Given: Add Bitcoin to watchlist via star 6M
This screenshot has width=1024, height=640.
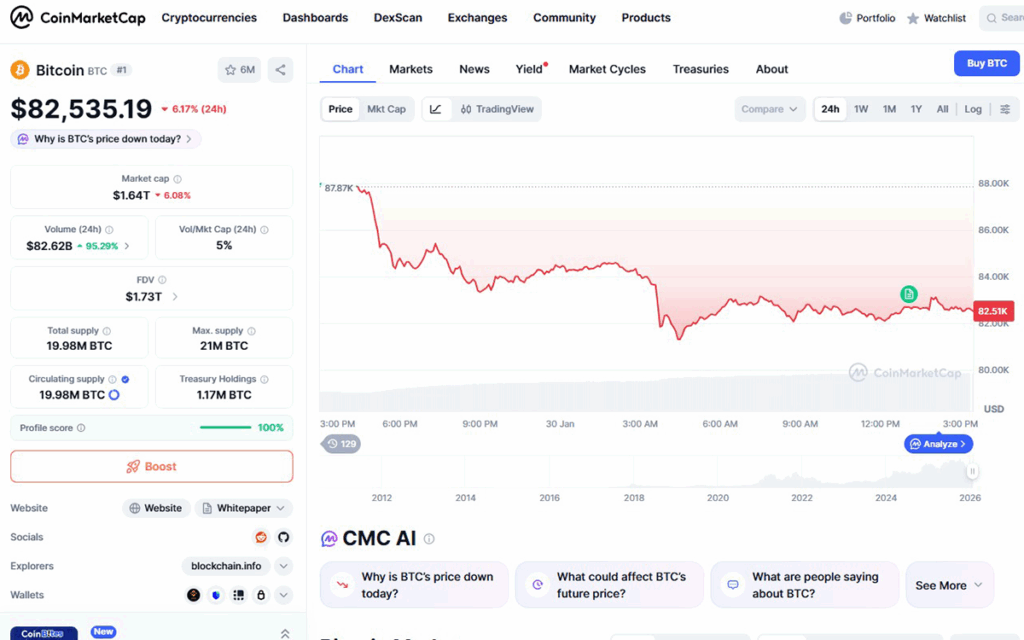Looking at the screenshot, I should pos(239,70).
